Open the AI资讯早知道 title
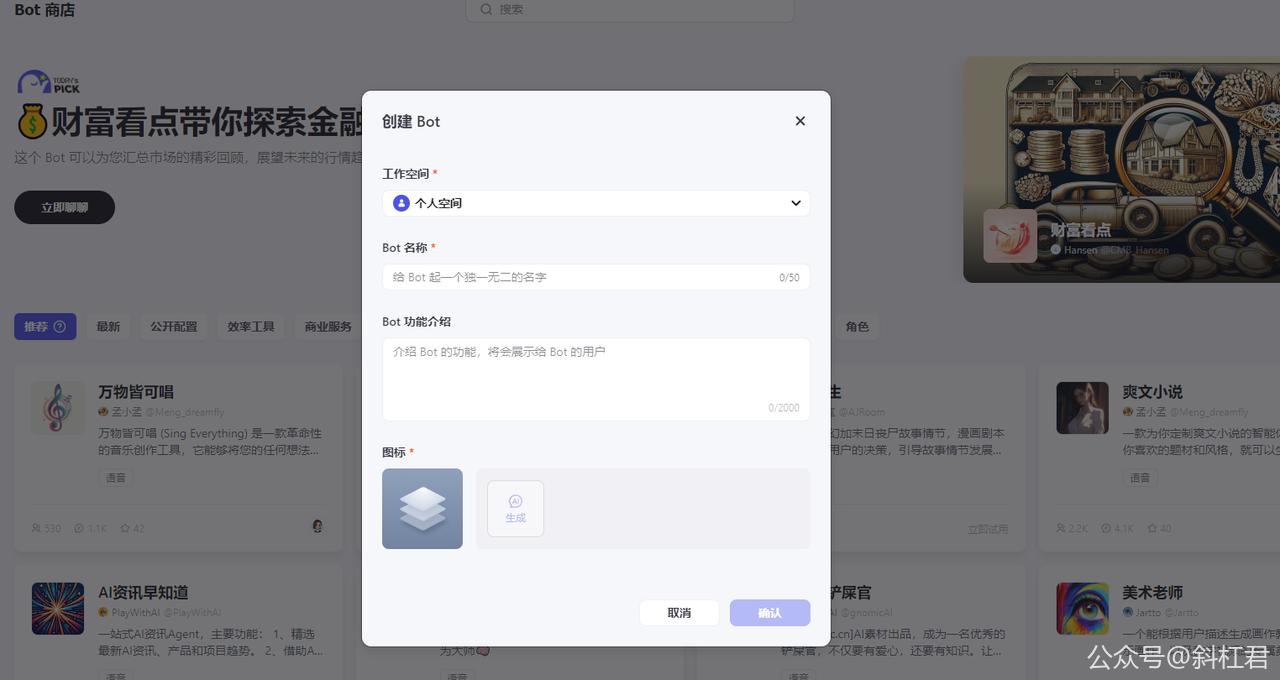Viewport: 1280px width, 680px height. click(143, 592)
